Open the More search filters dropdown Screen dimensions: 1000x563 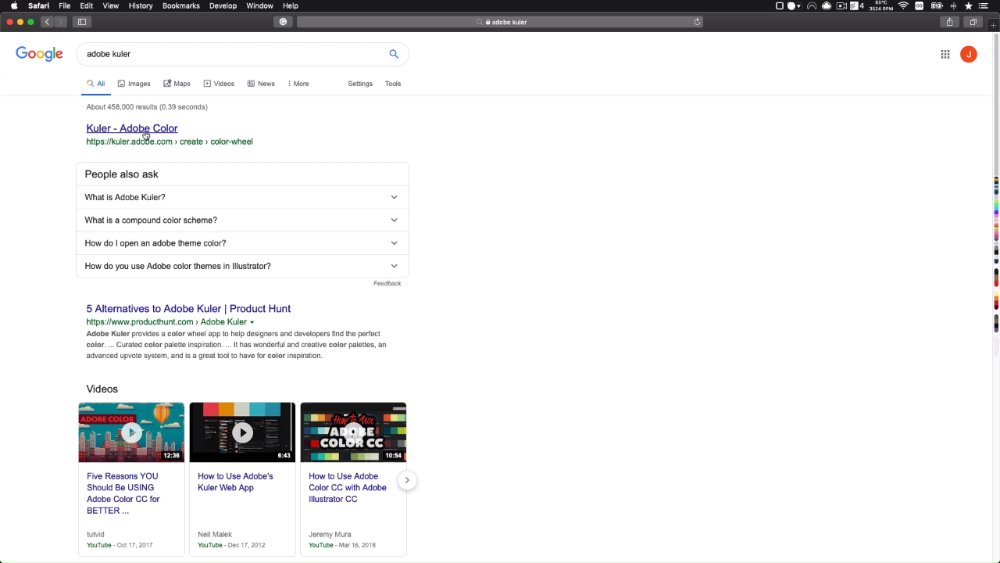point(298,84)
